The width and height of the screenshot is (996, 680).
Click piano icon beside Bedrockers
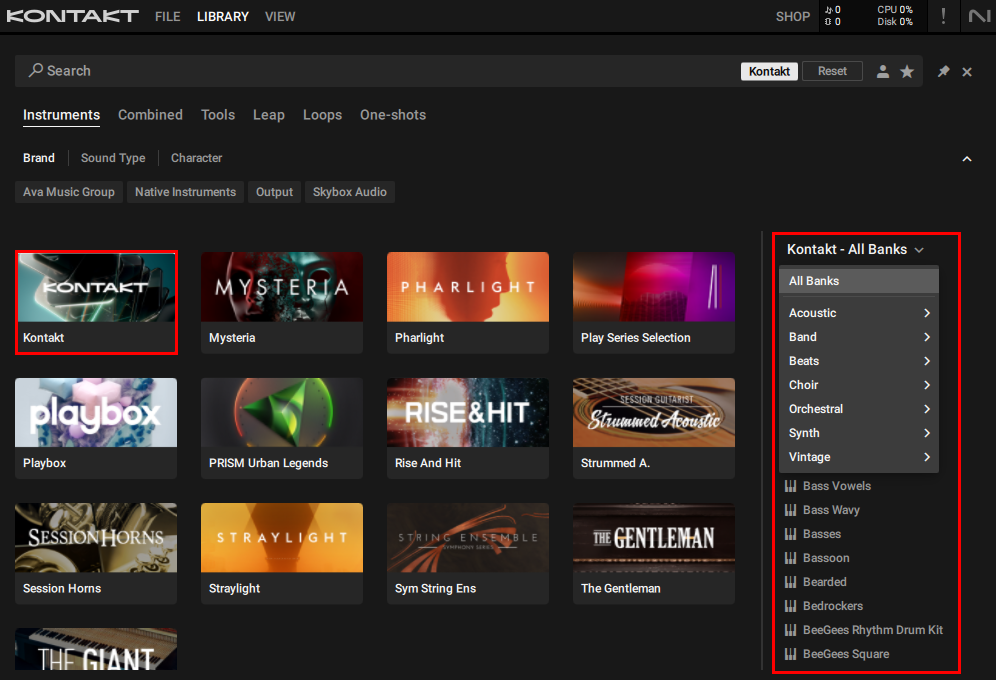[790, 606]
